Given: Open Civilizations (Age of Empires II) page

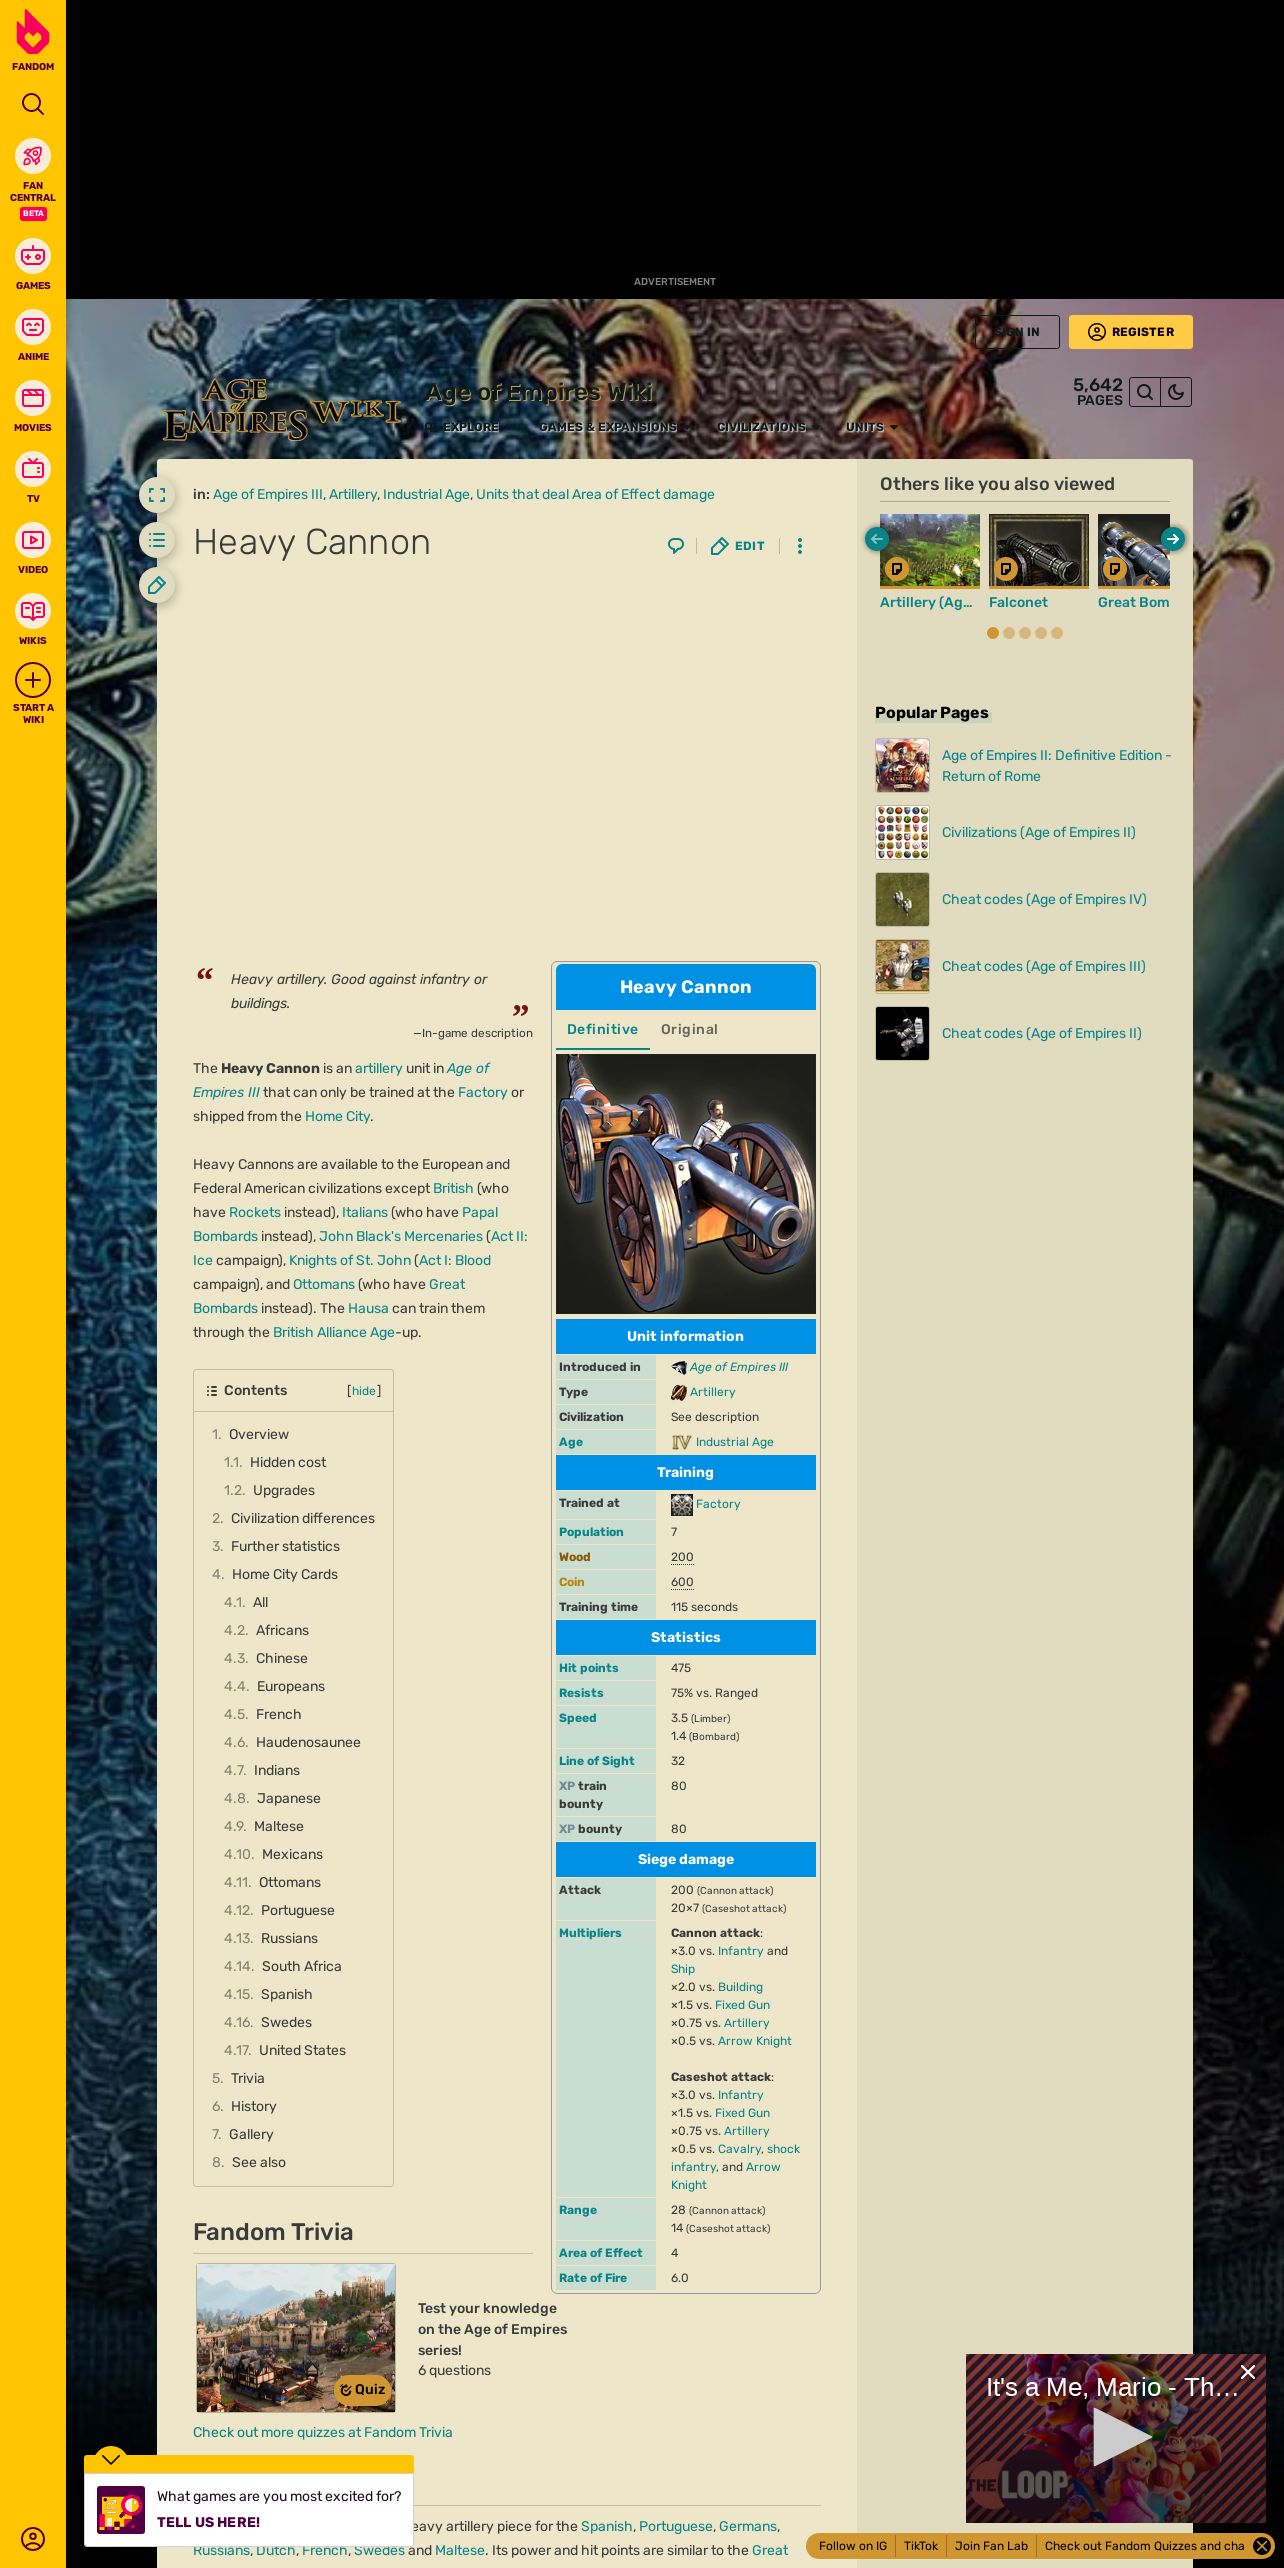Looking at the screenshot, I should (1039, 832).
